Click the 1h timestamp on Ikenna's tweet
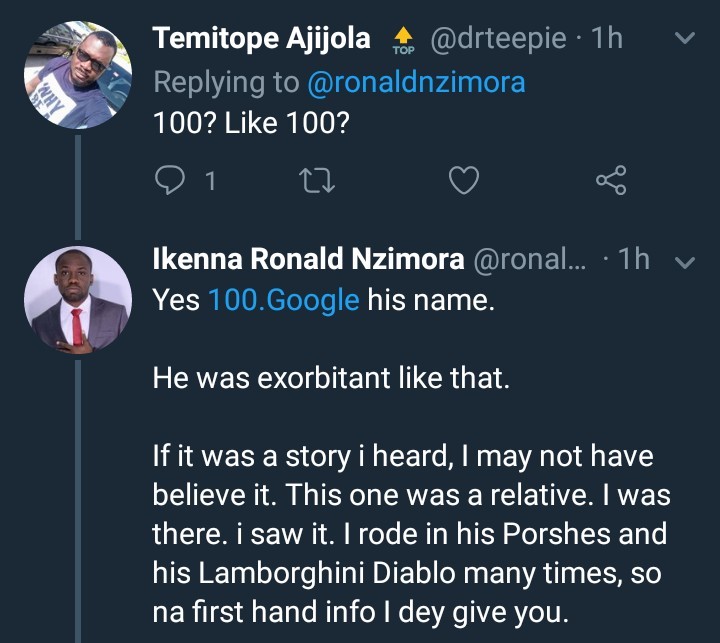The image size is (720, 643). click(x=634, y=261)
